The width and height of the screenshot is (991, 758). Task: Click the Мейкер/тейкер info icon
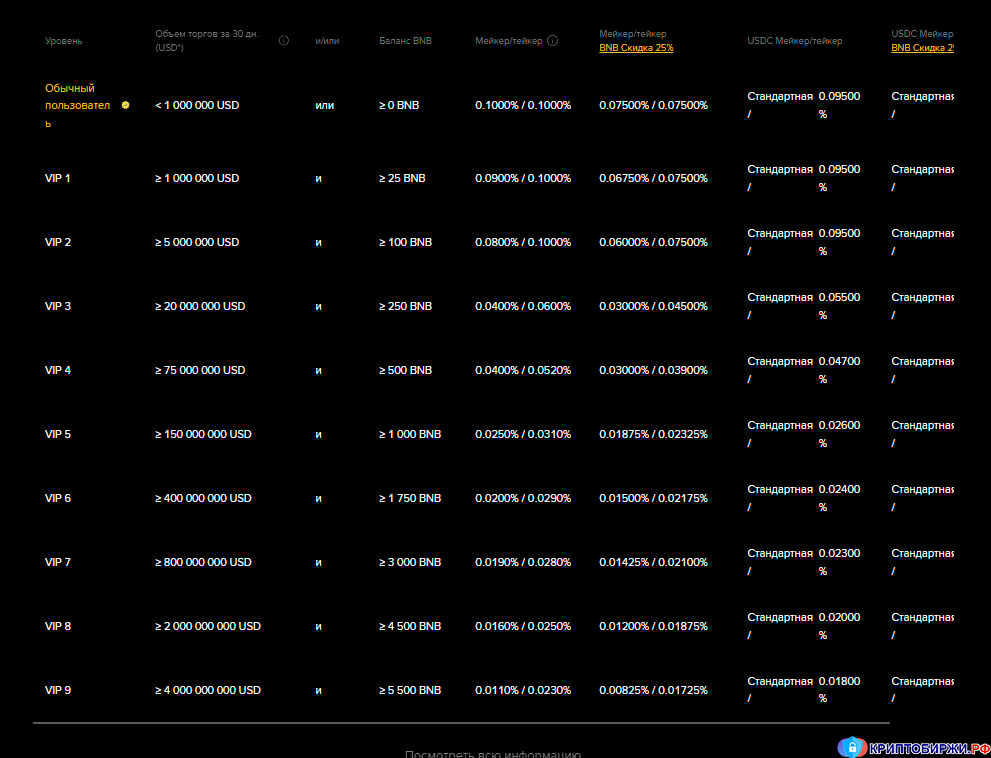pyautogui.click(x=551, y=41)
